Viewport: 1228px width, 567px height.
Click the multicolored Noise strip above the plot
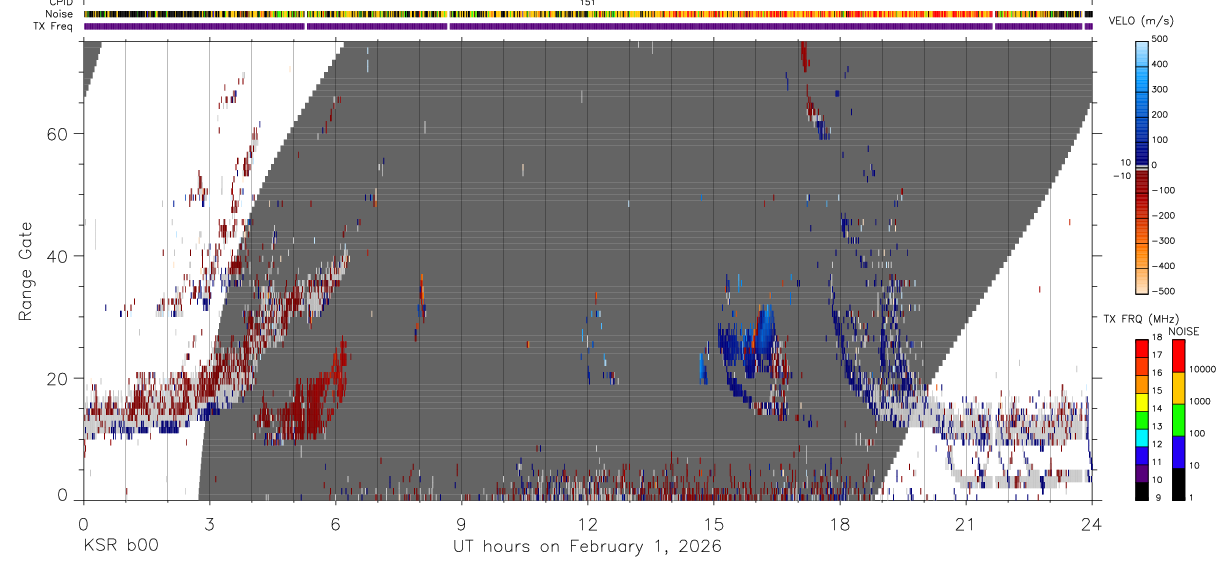pyautogui.click(x=587, y=14)
